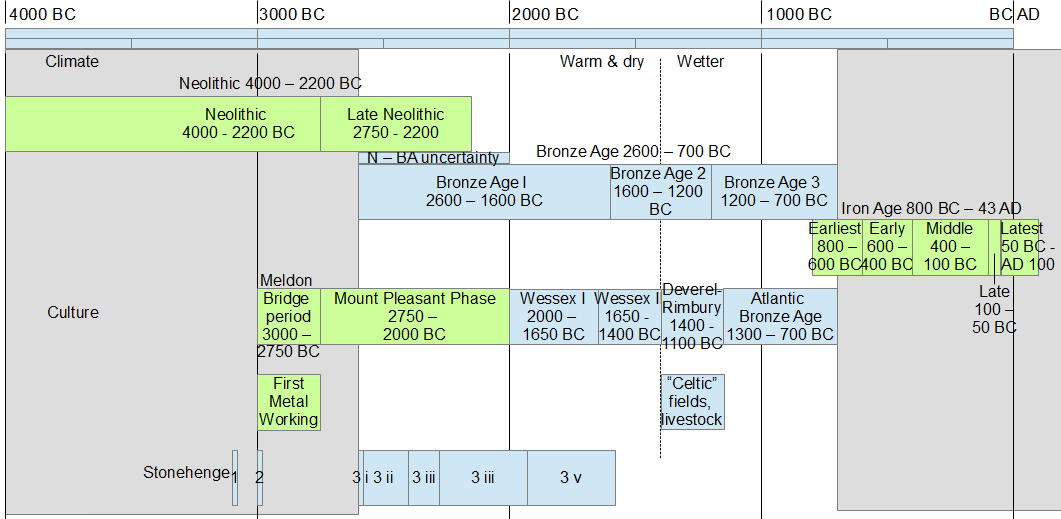Click the Late Neolithic 2750 - 2200 block

(396, 124)
